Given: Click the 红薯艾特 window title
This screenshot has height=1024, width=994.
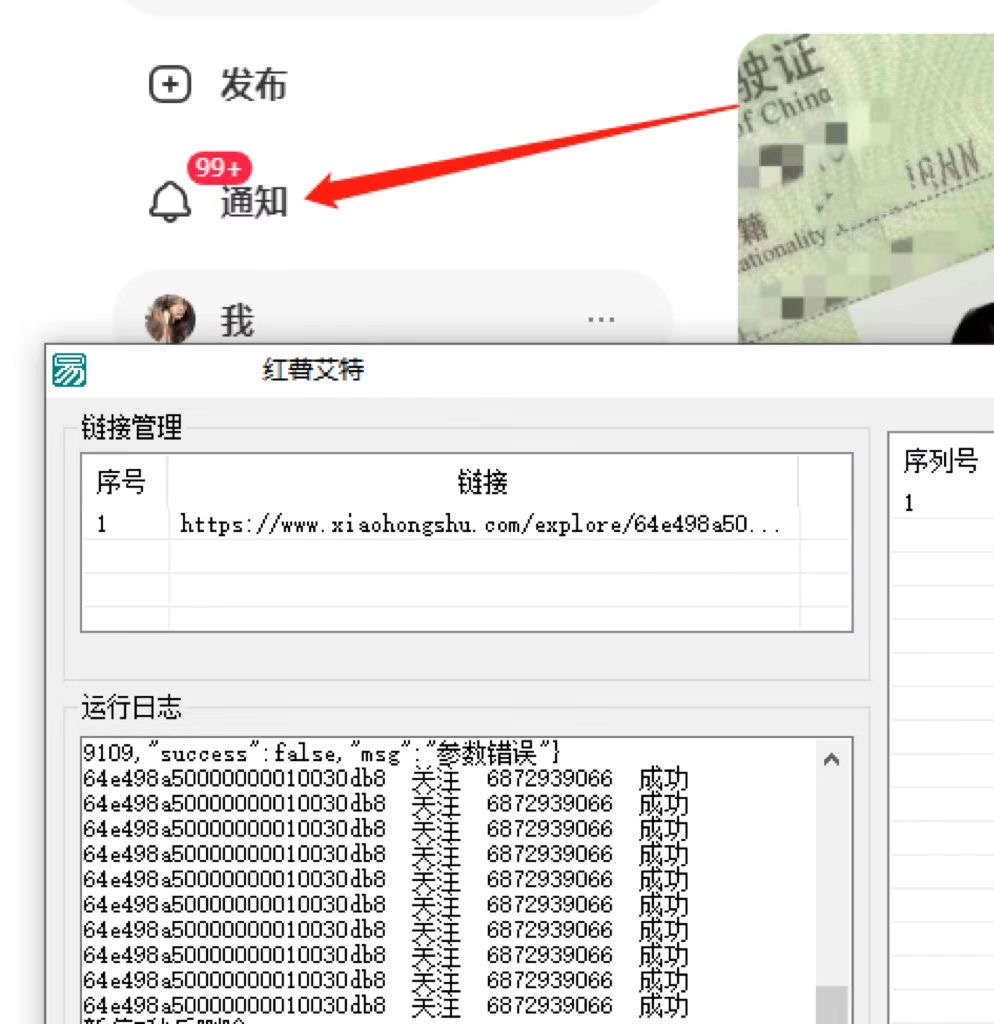Looking at the screenshot, I should [310, 369].
